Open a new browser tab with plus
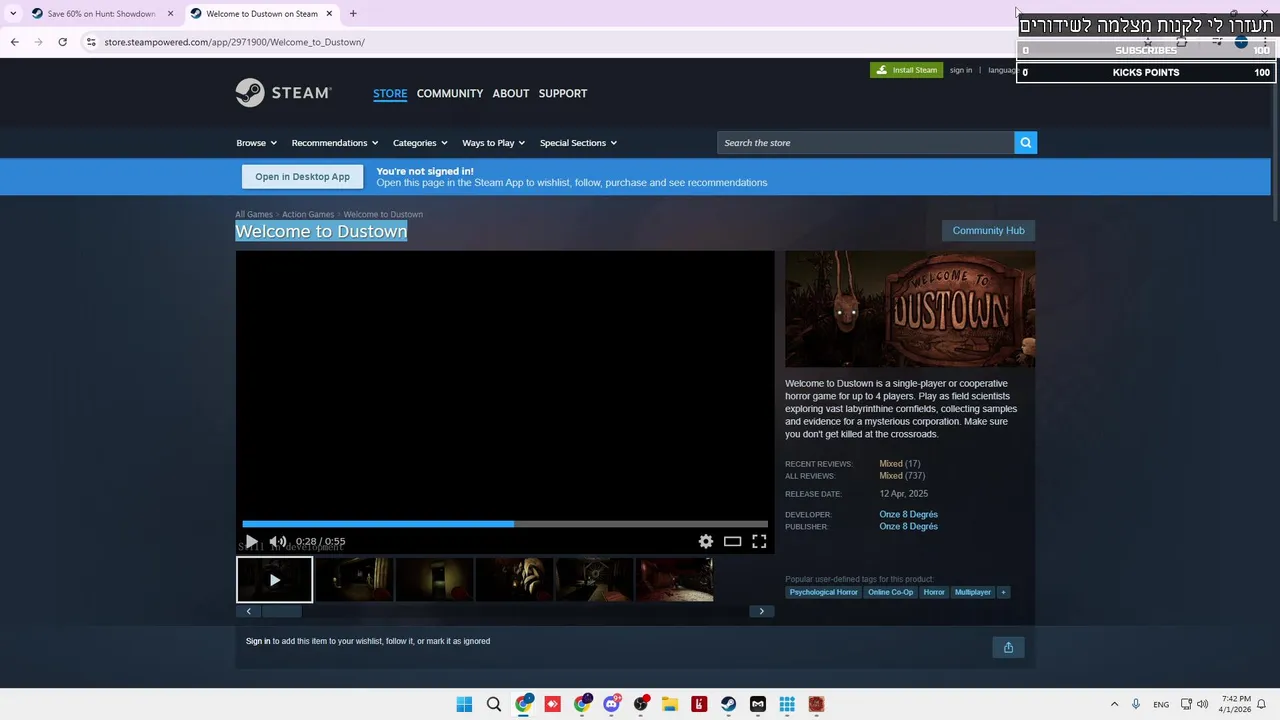This screenshot has width=1280, height=720. click(353, 14)
